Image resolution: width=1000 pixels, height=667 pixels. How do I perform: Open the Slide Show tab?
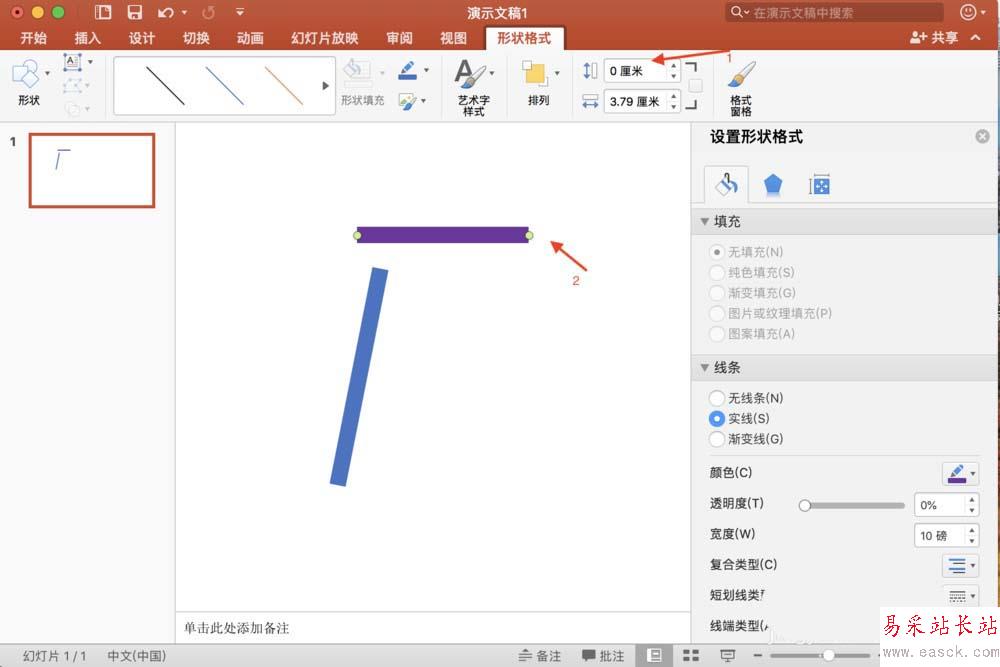325,38
